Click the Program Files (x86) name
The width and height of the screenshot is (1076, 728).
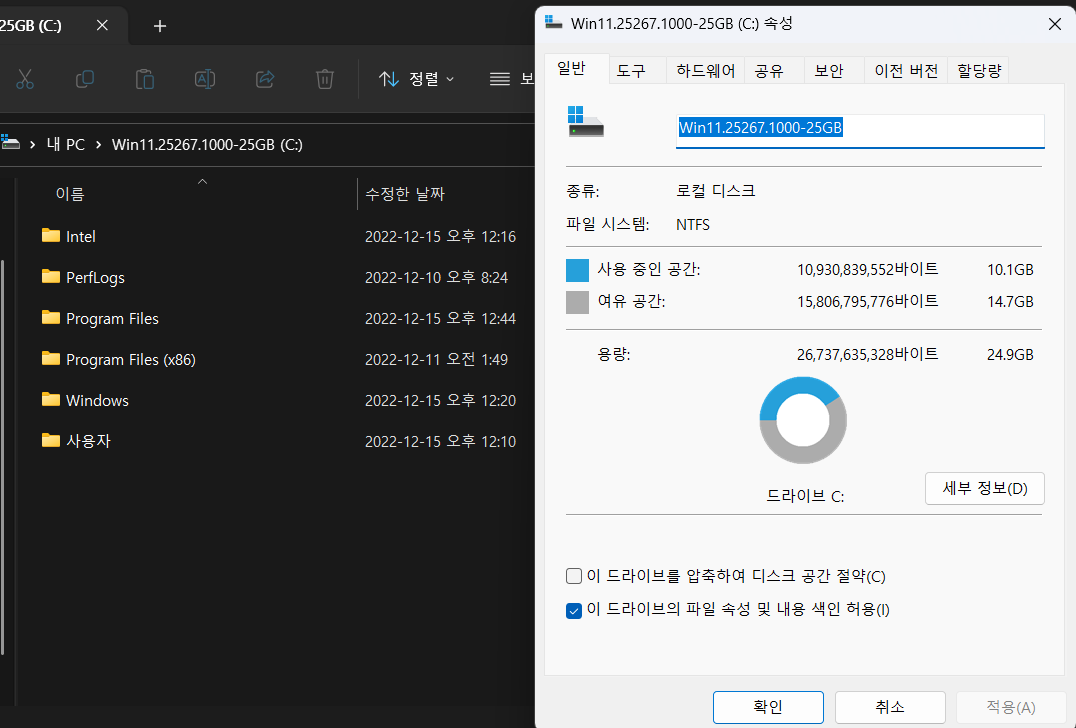click(131, 360)
